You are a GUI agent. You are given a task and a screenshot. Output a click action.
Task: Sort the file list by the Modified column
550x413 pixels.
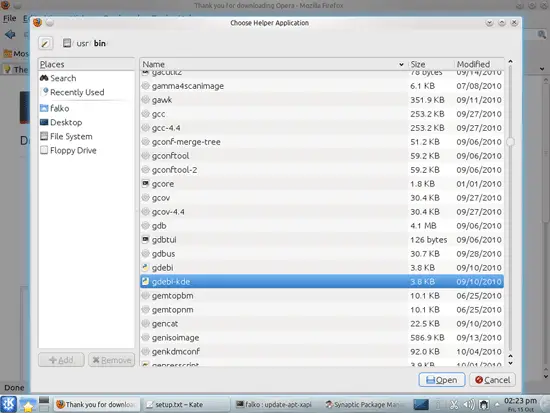479,65
